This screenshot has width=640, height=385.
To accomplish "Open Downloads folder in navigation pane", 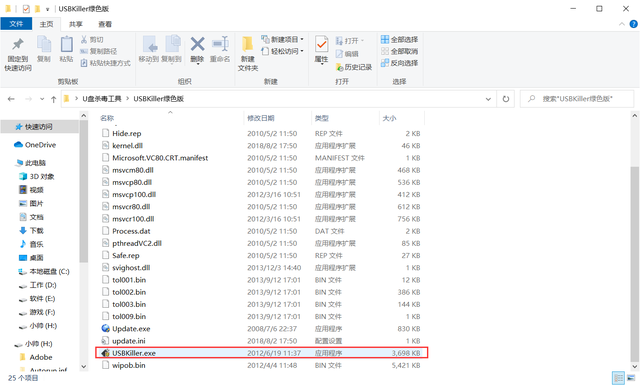I will [x=31, y=231].
